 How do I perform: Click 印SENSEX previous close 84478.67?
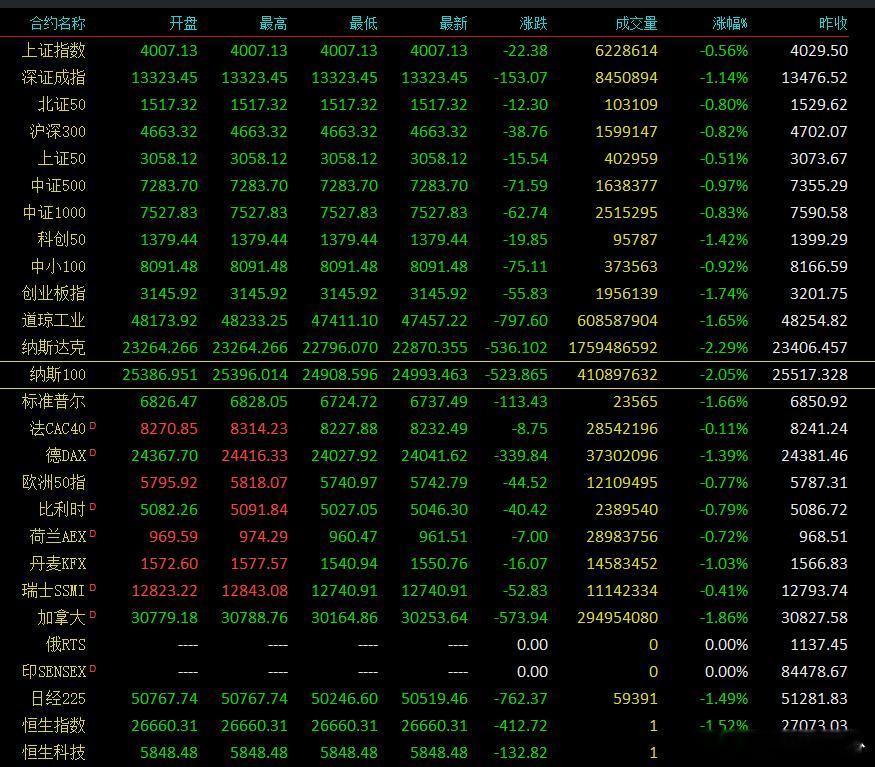pyautogui.click(x=814, y=672)
